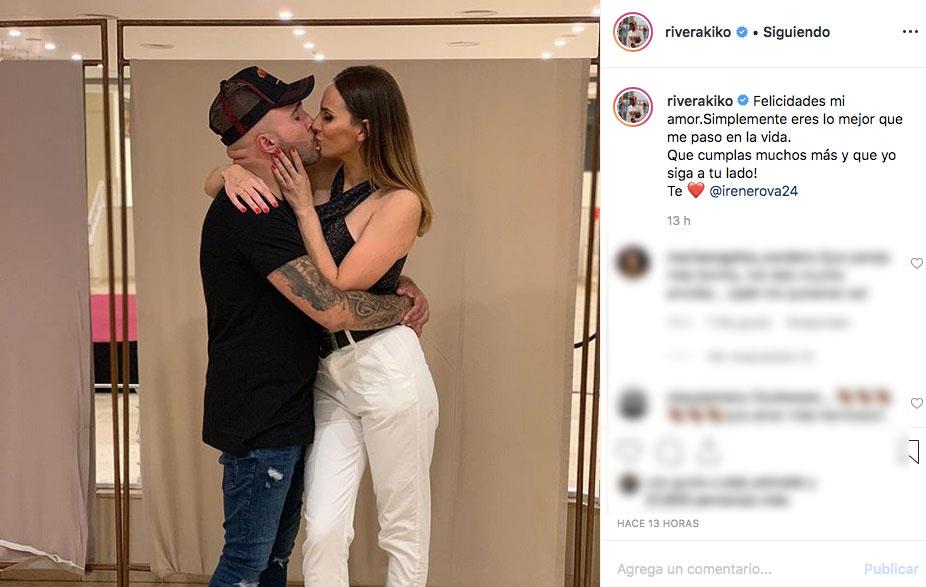The height and width of the screenshot is (587, 926).
Task: Click the HACE 13 HORAS timestamp
Action: coord(657,523)
